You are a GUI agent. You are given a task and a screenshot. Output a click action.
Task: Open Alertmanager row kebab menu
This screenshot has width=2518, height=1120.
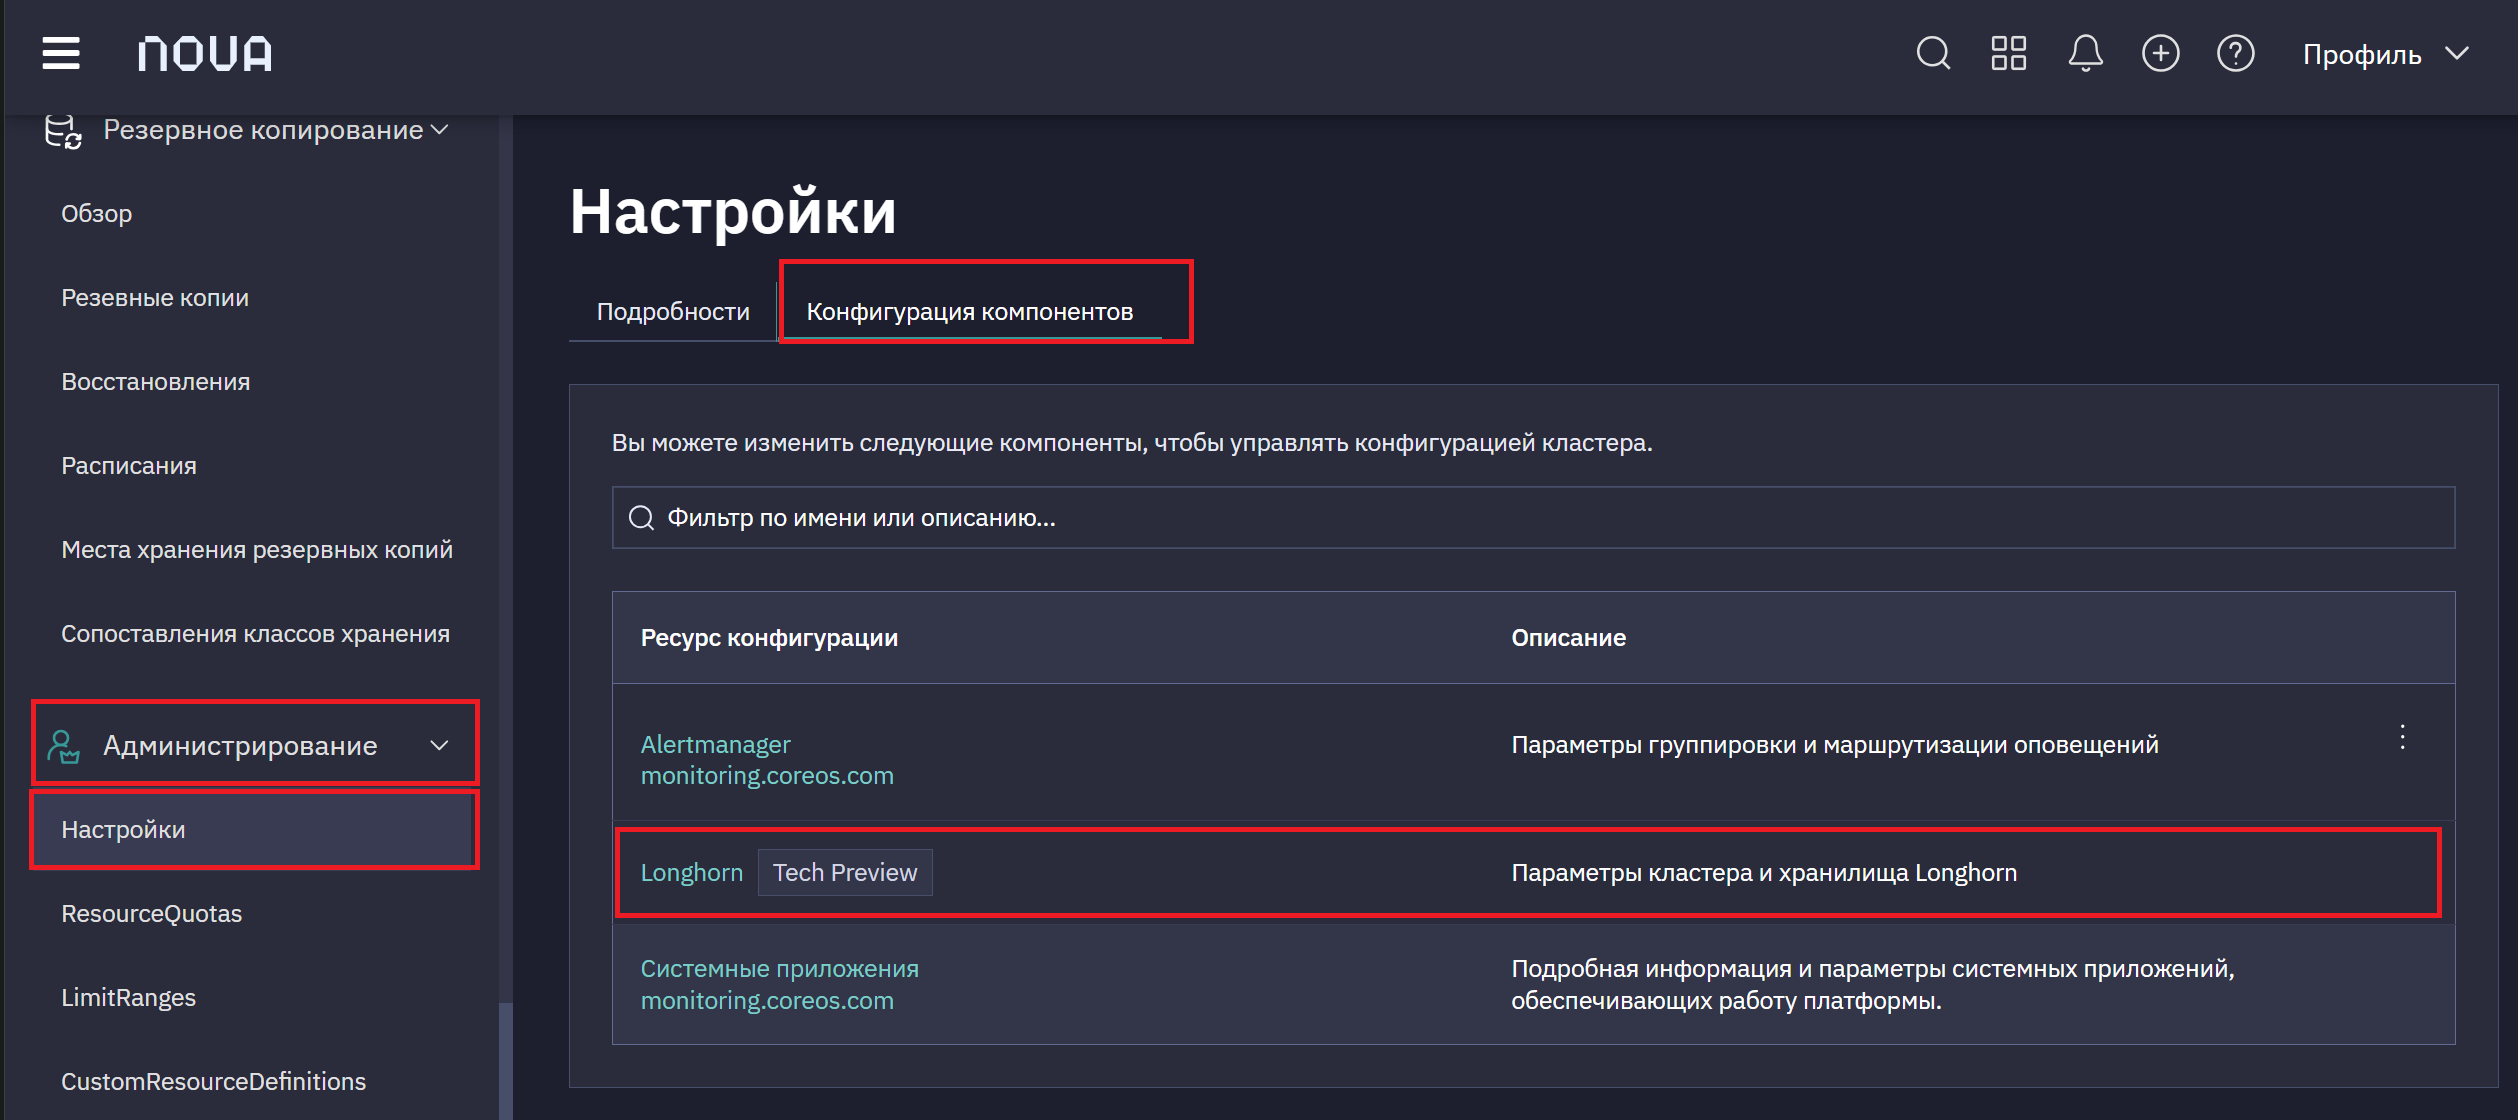coord(2402,738)
